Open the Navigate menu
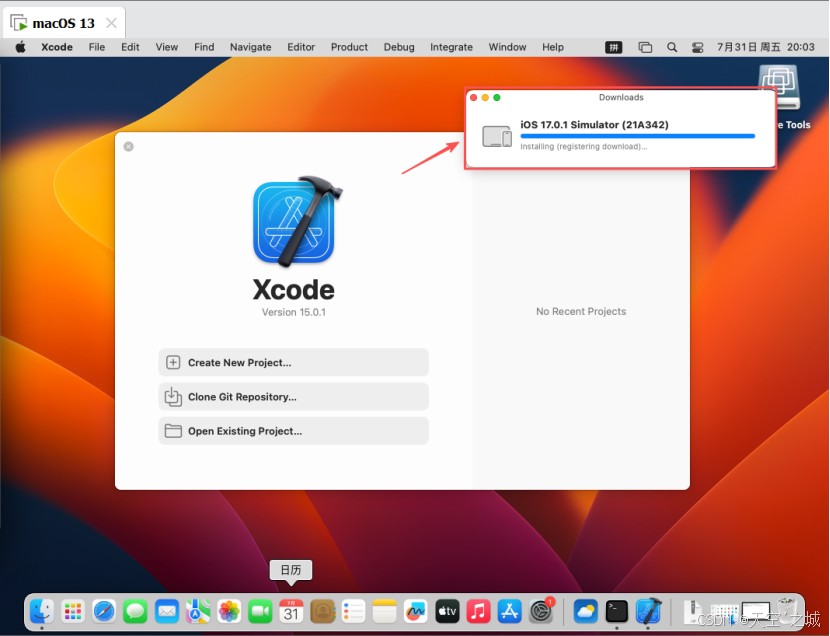830x636 pixels. click(x=250, y=47)
